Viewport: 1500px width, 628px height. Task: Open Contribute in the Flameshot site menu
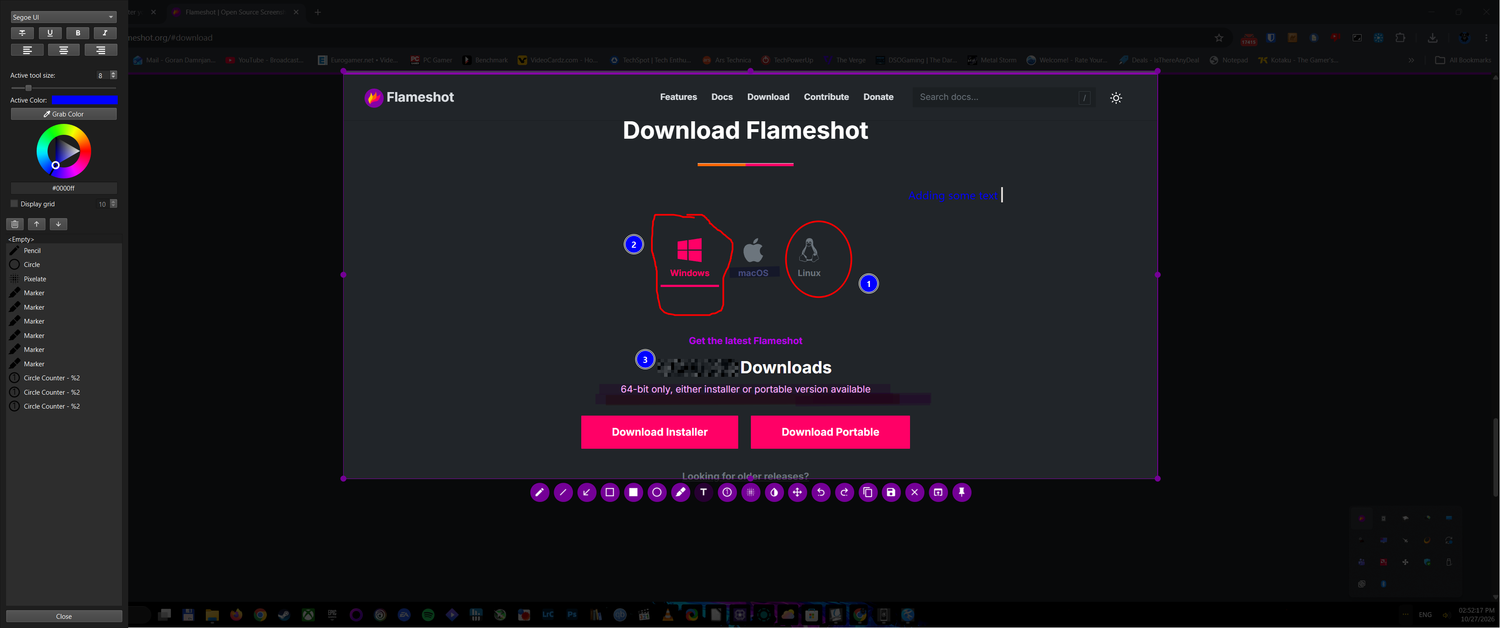coord(826,97)
